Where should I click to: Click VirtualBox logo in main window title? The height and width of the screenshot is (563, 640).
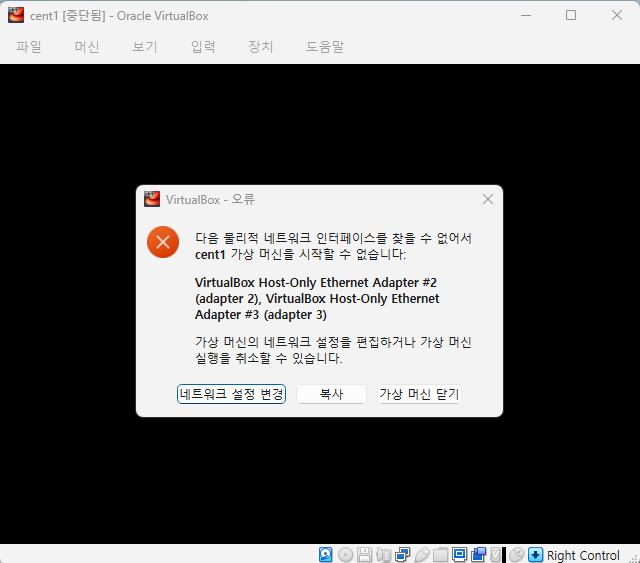[16, 16]
